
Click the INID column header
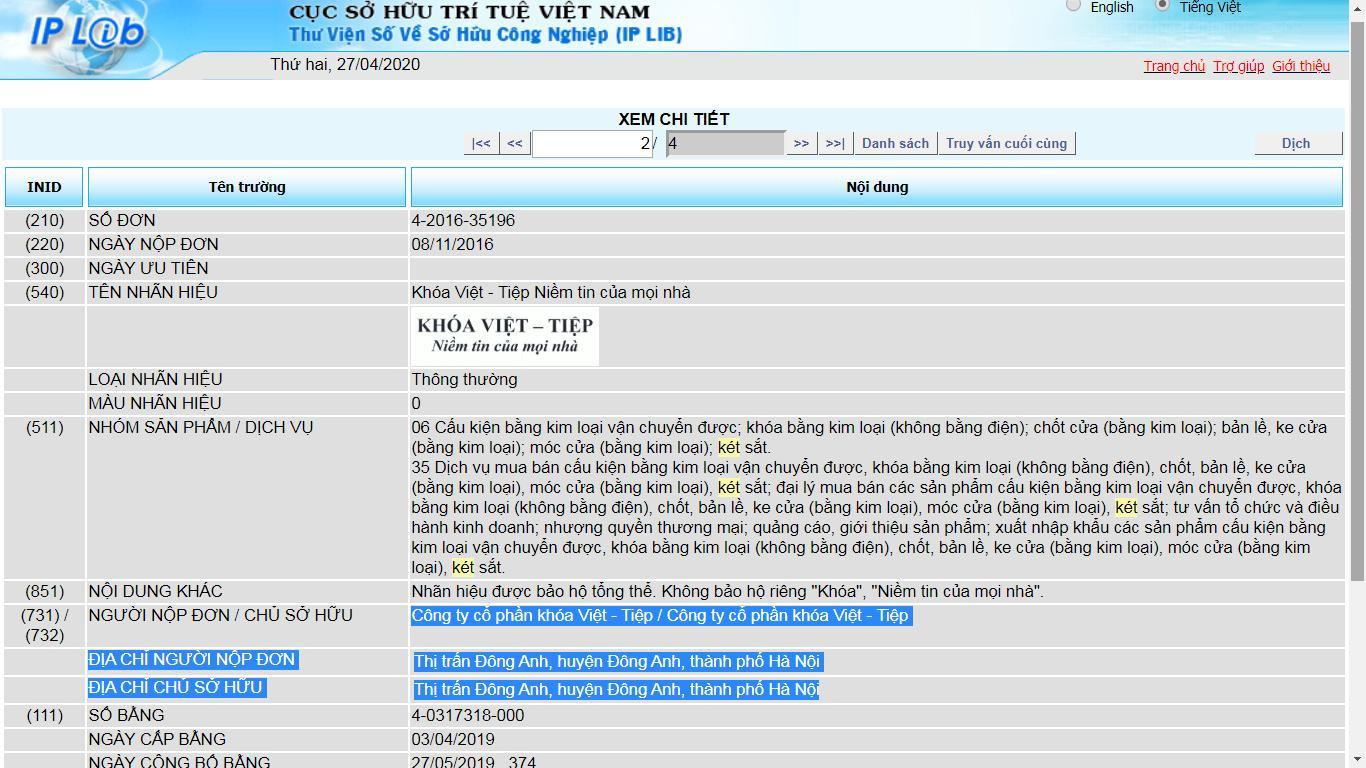point(44,187)
